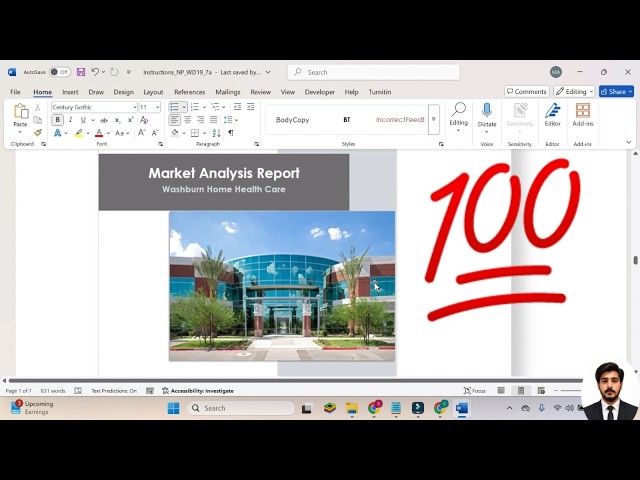Decrease font size button
This screenshot has height=480, width=640.
[155, 133]
